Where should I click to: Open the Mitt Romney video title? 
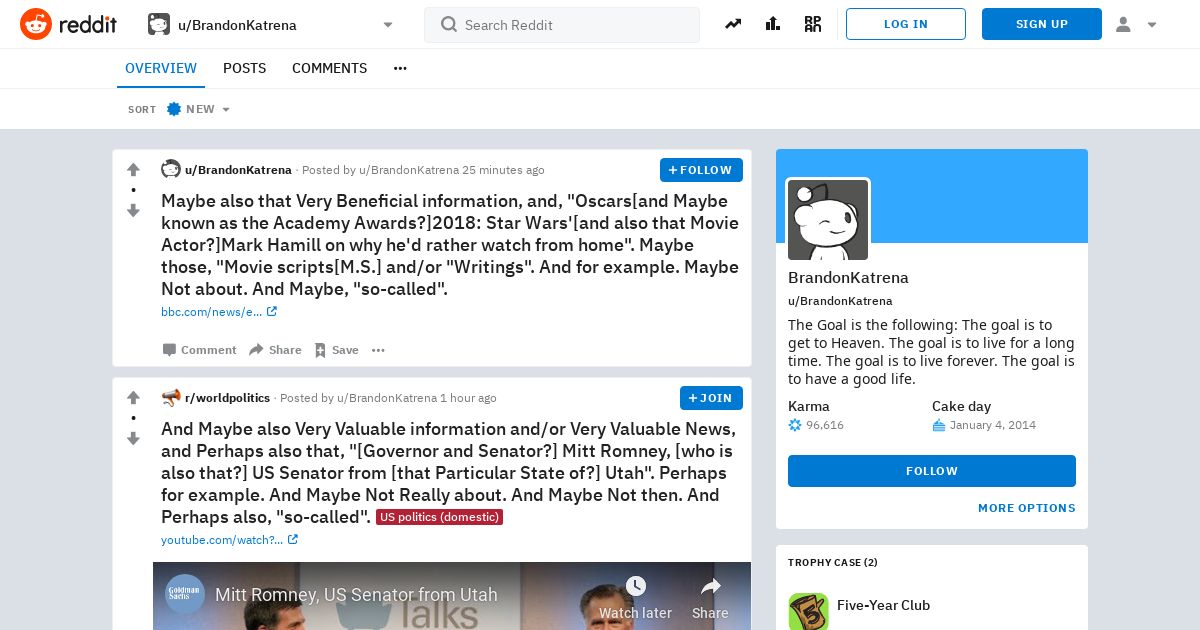pyautogui.click(x=356, y=595)
